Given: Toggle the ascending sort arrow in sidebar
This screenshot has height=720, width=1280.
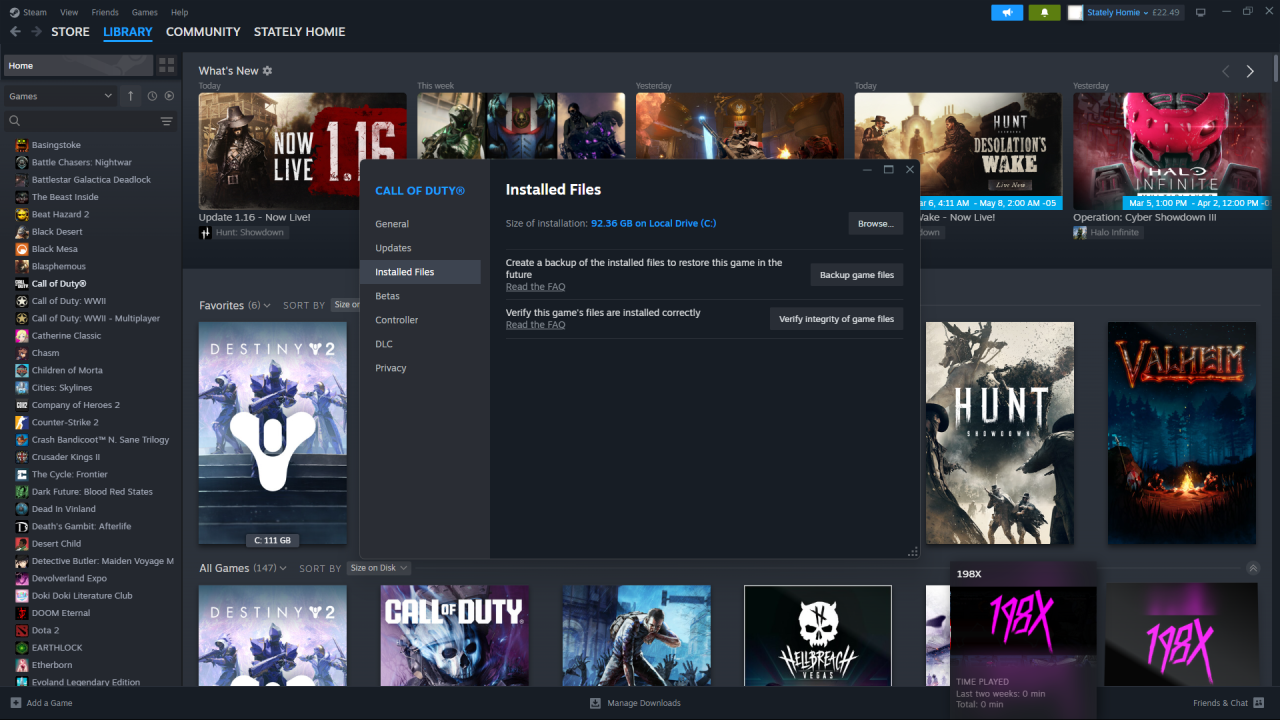Looking at the screenshot, I should click(x=130, y=96).
